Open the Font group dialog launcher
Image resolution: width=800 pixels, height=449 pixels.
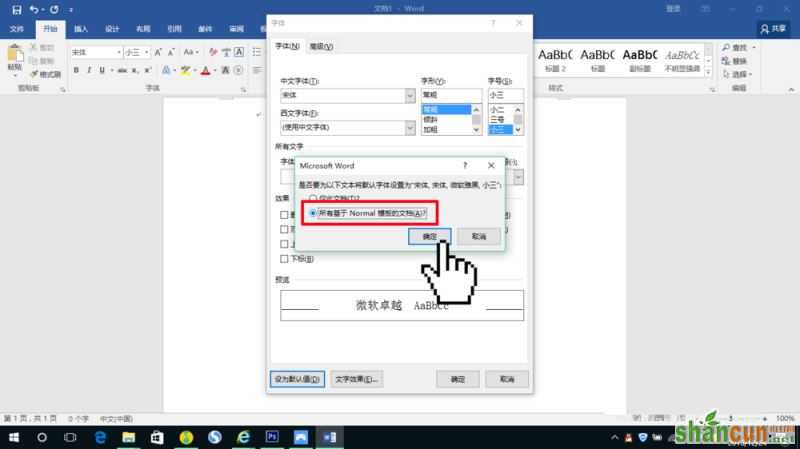pos(243,89)
